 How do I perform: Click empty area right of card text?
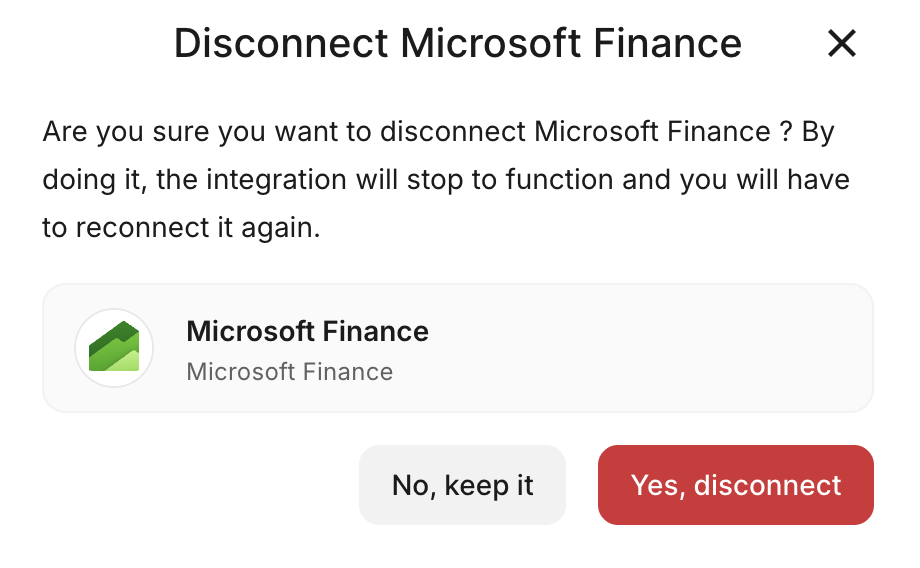pos(650,348)
